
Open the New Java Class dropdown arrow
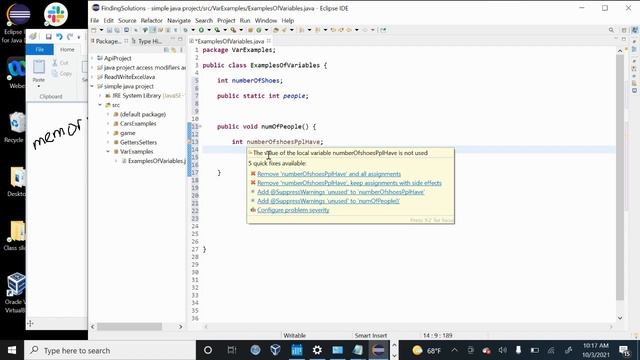(266, 30)
